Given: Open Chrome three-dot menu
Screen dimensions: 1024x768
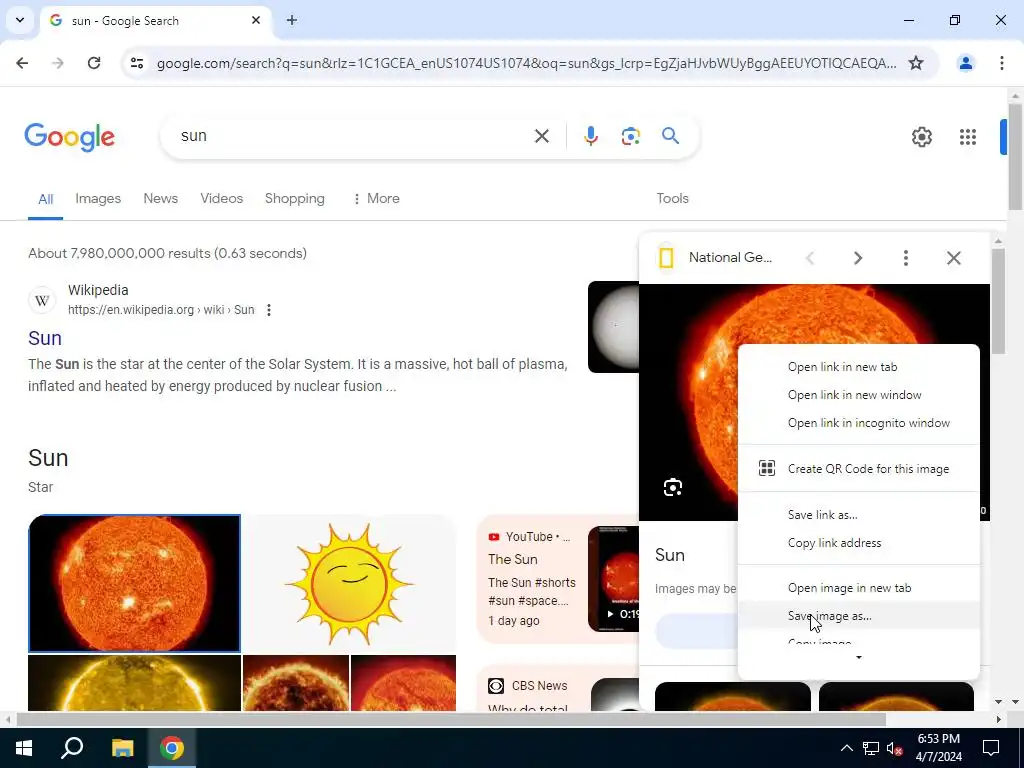Looking at the screenshot, I should point(1002,63).
